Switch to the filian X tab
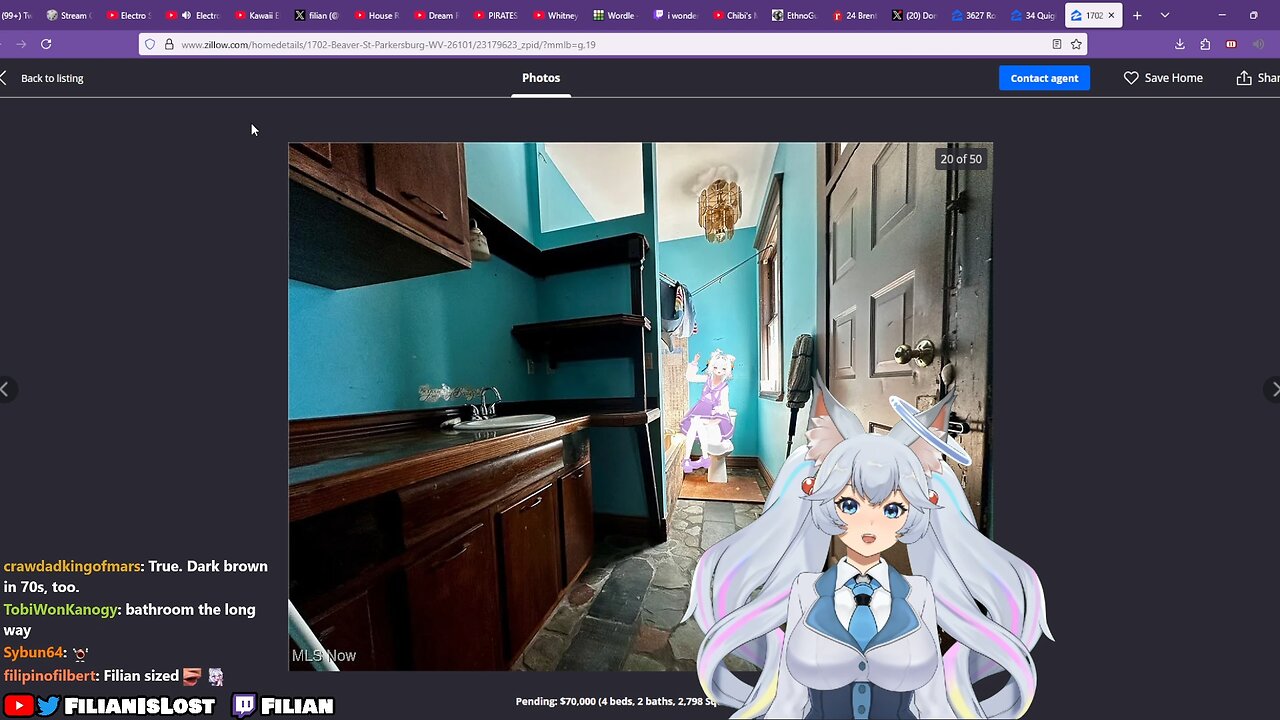The image size is (1280, 720). pos(317,15)
